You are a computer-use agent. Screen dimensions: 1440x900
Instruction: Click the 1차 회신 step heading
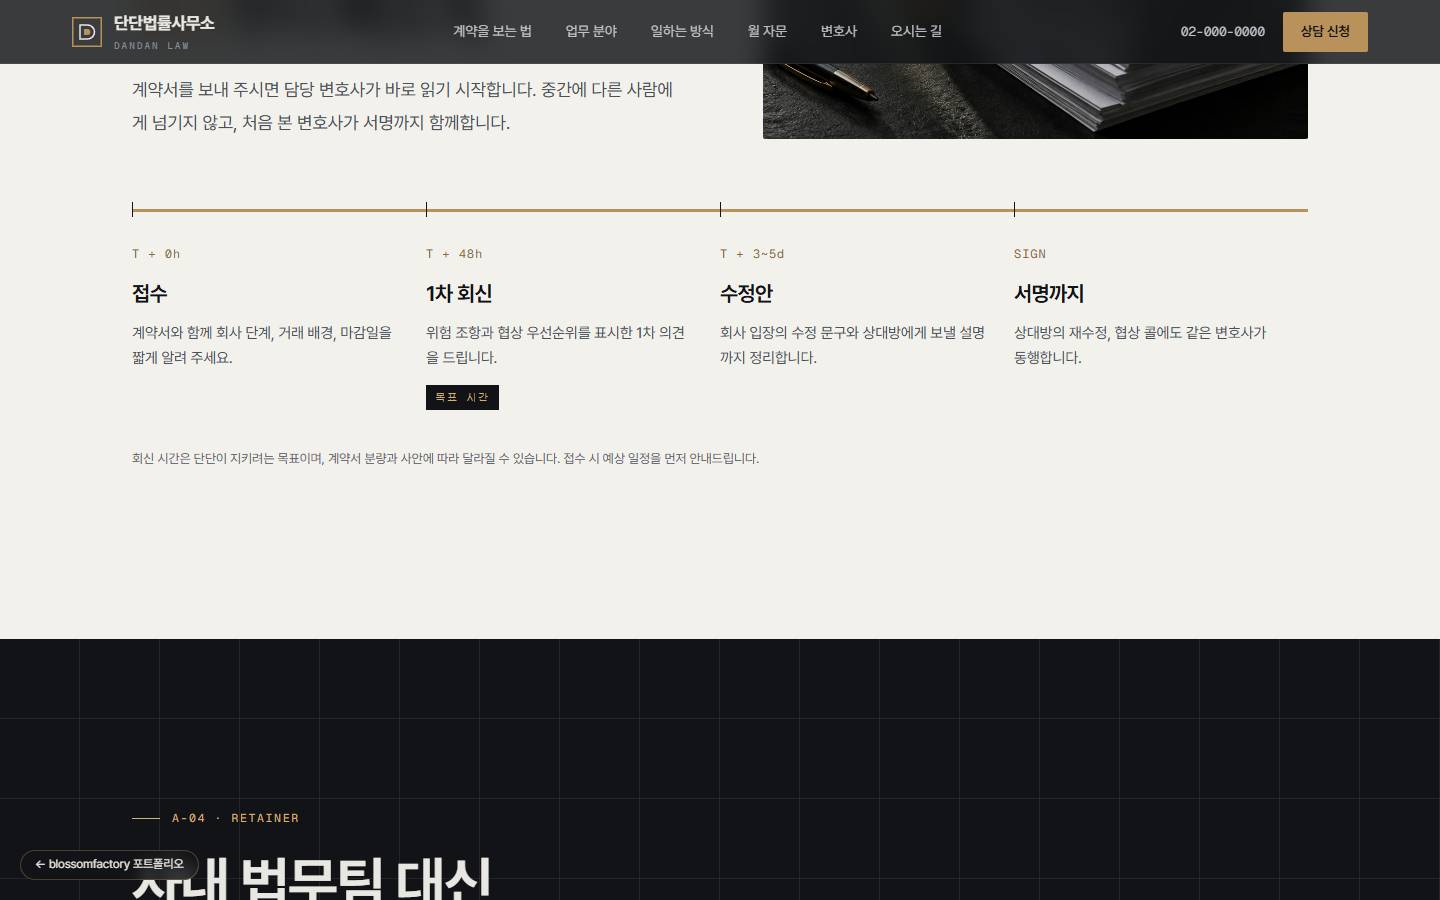(459, 293)
